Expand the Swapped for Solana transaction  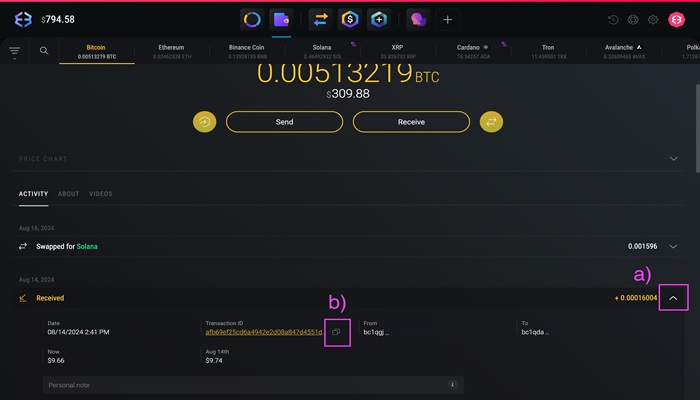[673, 246]
